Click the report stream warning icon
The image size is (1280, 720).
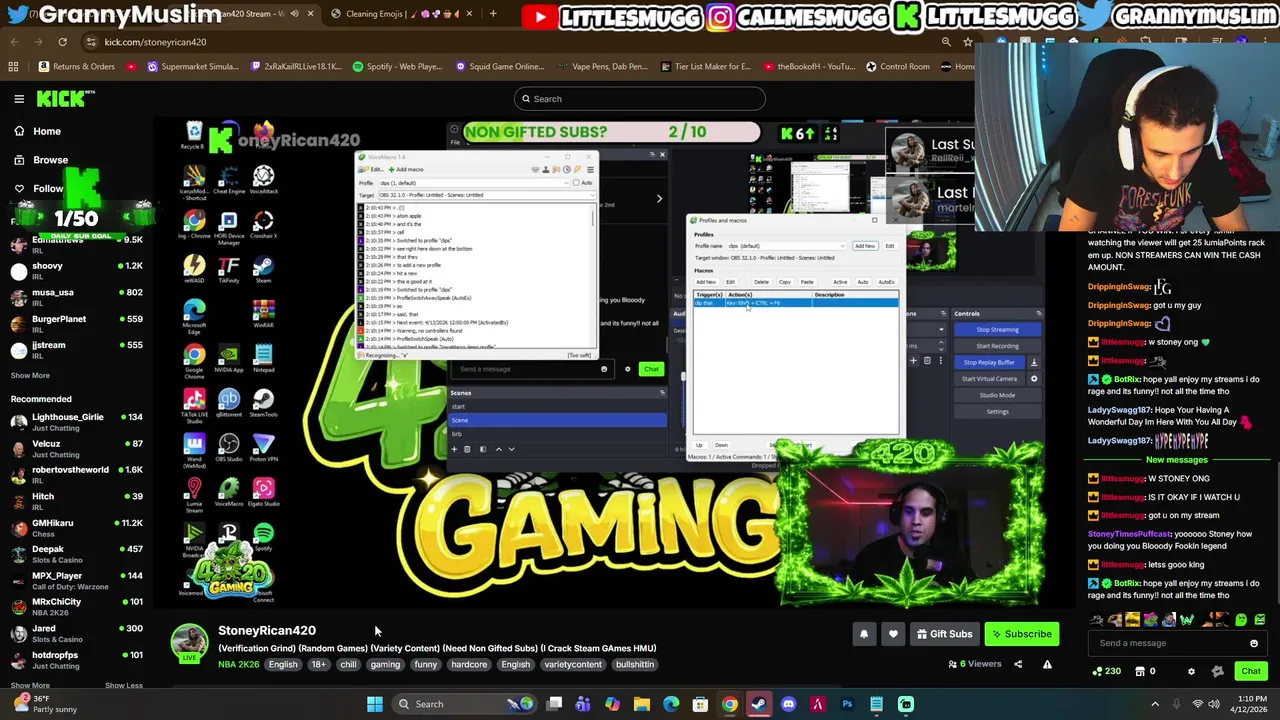pos(1047,664)
